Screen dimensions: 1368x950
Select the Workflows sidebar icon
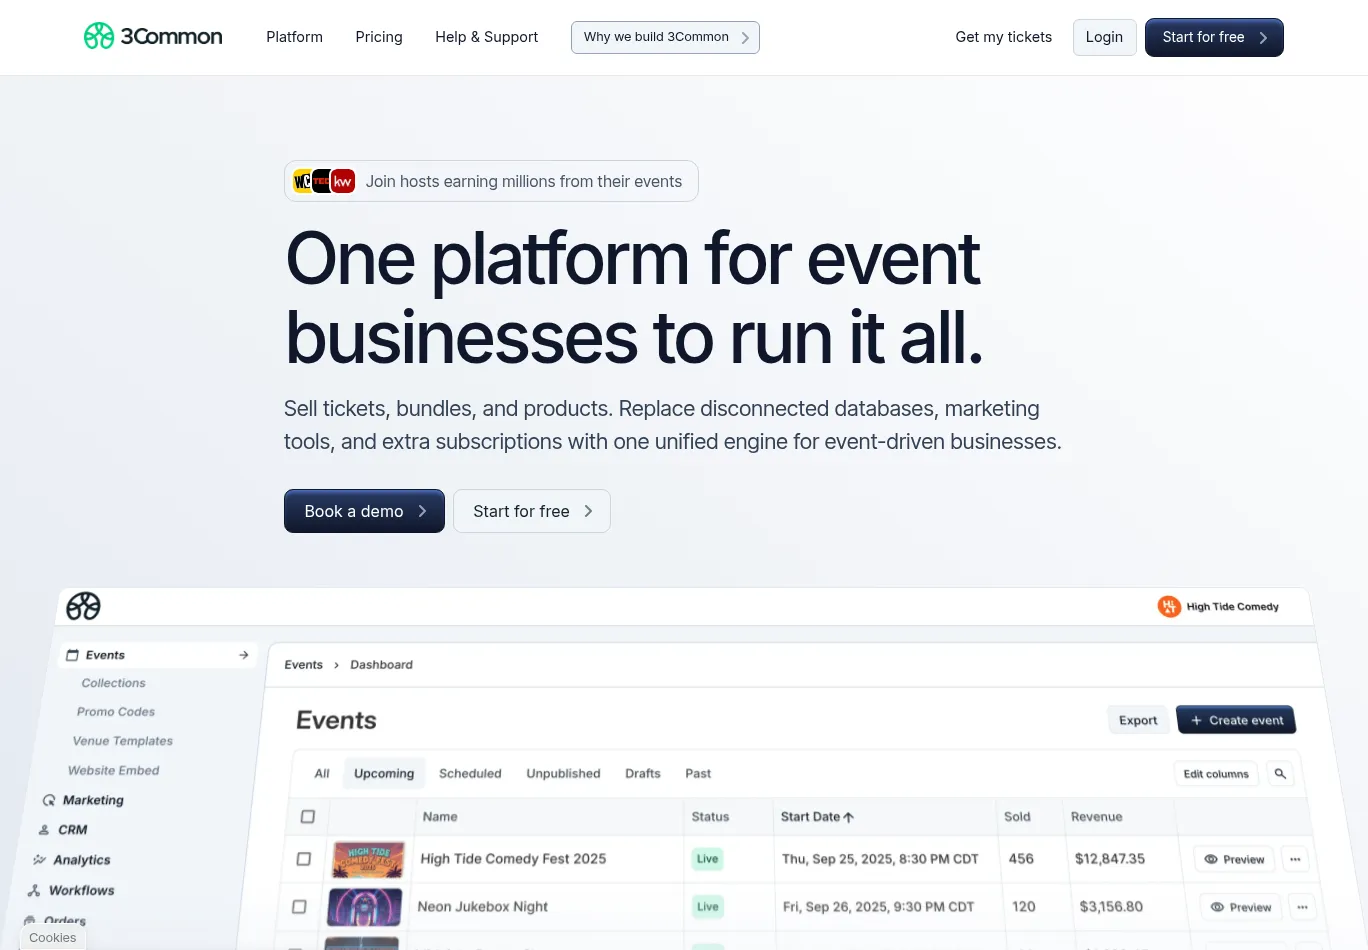pos(34,890)
